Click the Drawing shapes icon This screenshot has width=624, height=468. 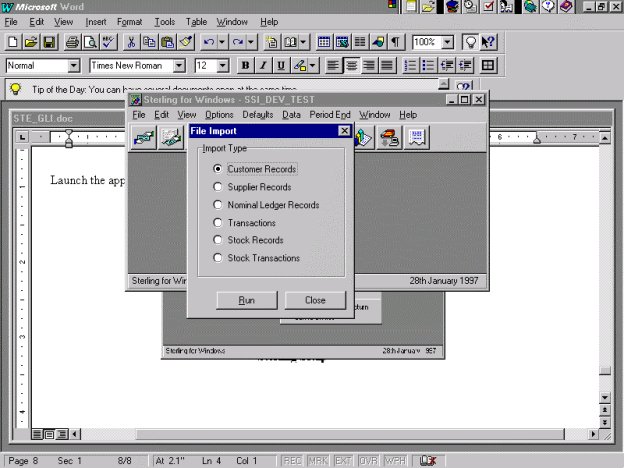point(378,42)
